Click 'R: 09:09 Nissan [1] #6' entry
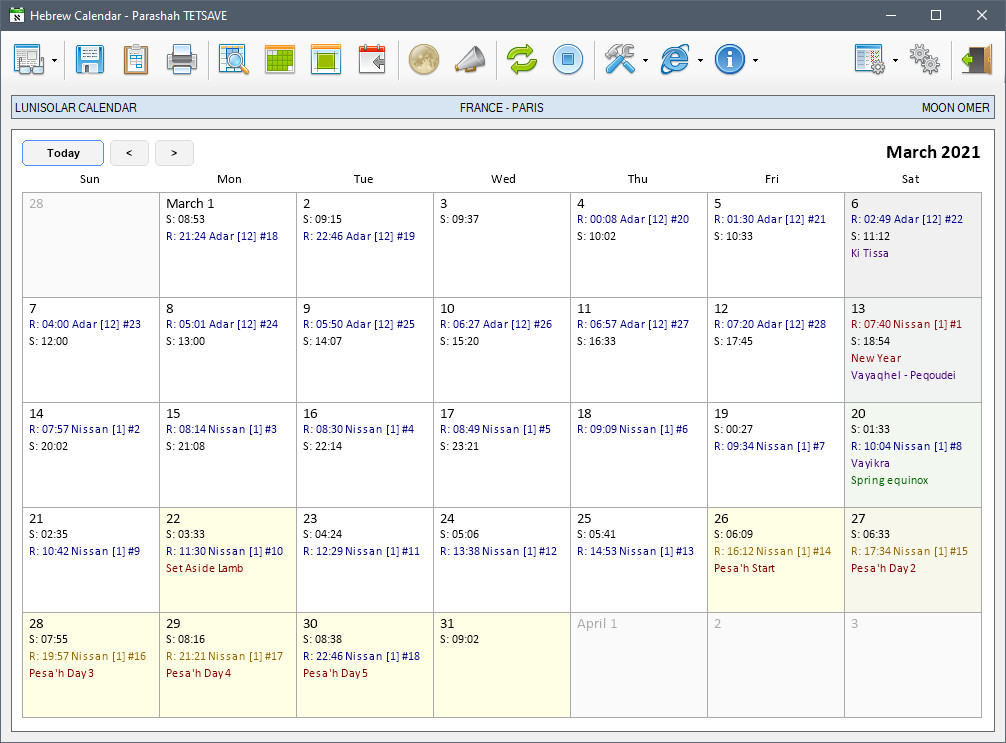The height and width of the screenshot is (743, 1006). coord(632,429)
